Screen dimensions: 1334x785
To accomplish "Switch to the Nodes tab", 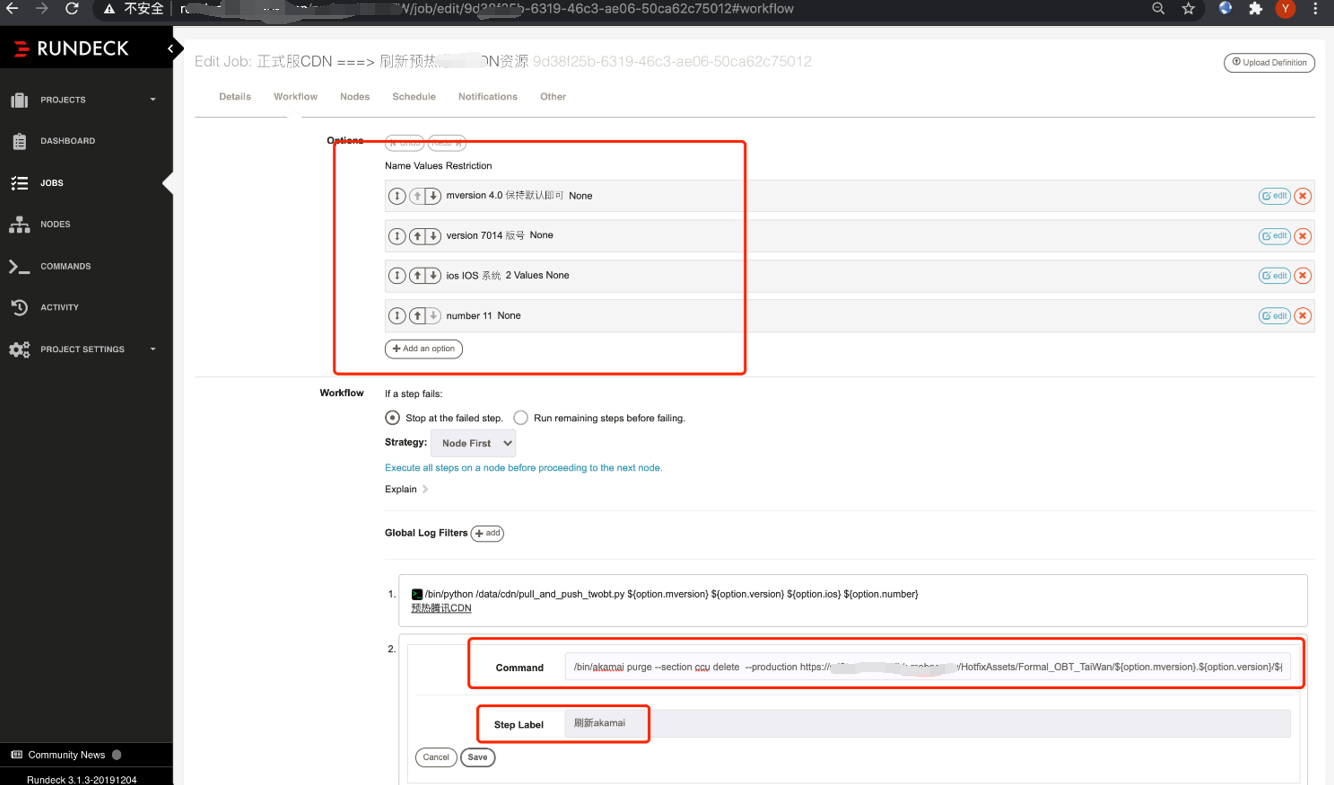I will [x=355, y=97].
